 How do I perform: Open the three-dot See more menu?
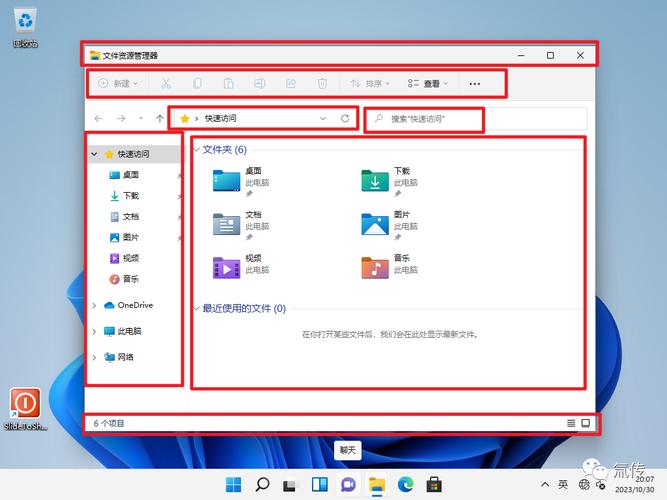(475, 84)
